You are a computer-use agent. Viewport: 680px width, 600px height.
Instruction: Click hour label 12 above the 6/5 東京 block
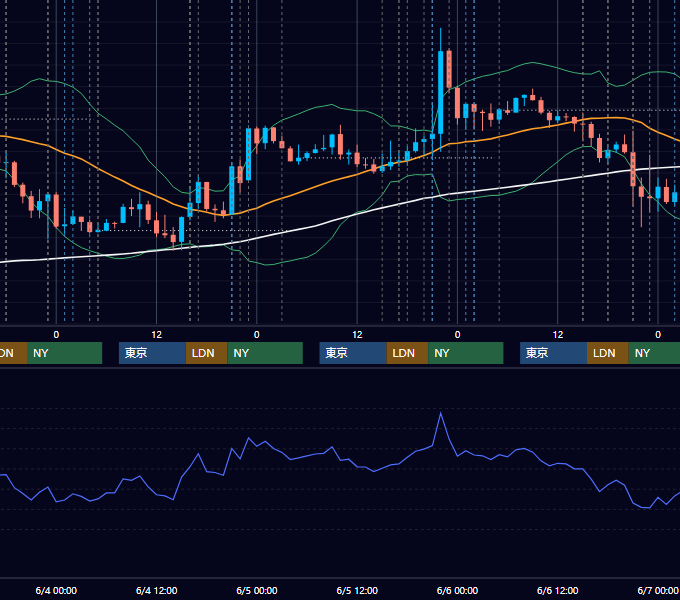pyautogui.click(x=357, y=335)
